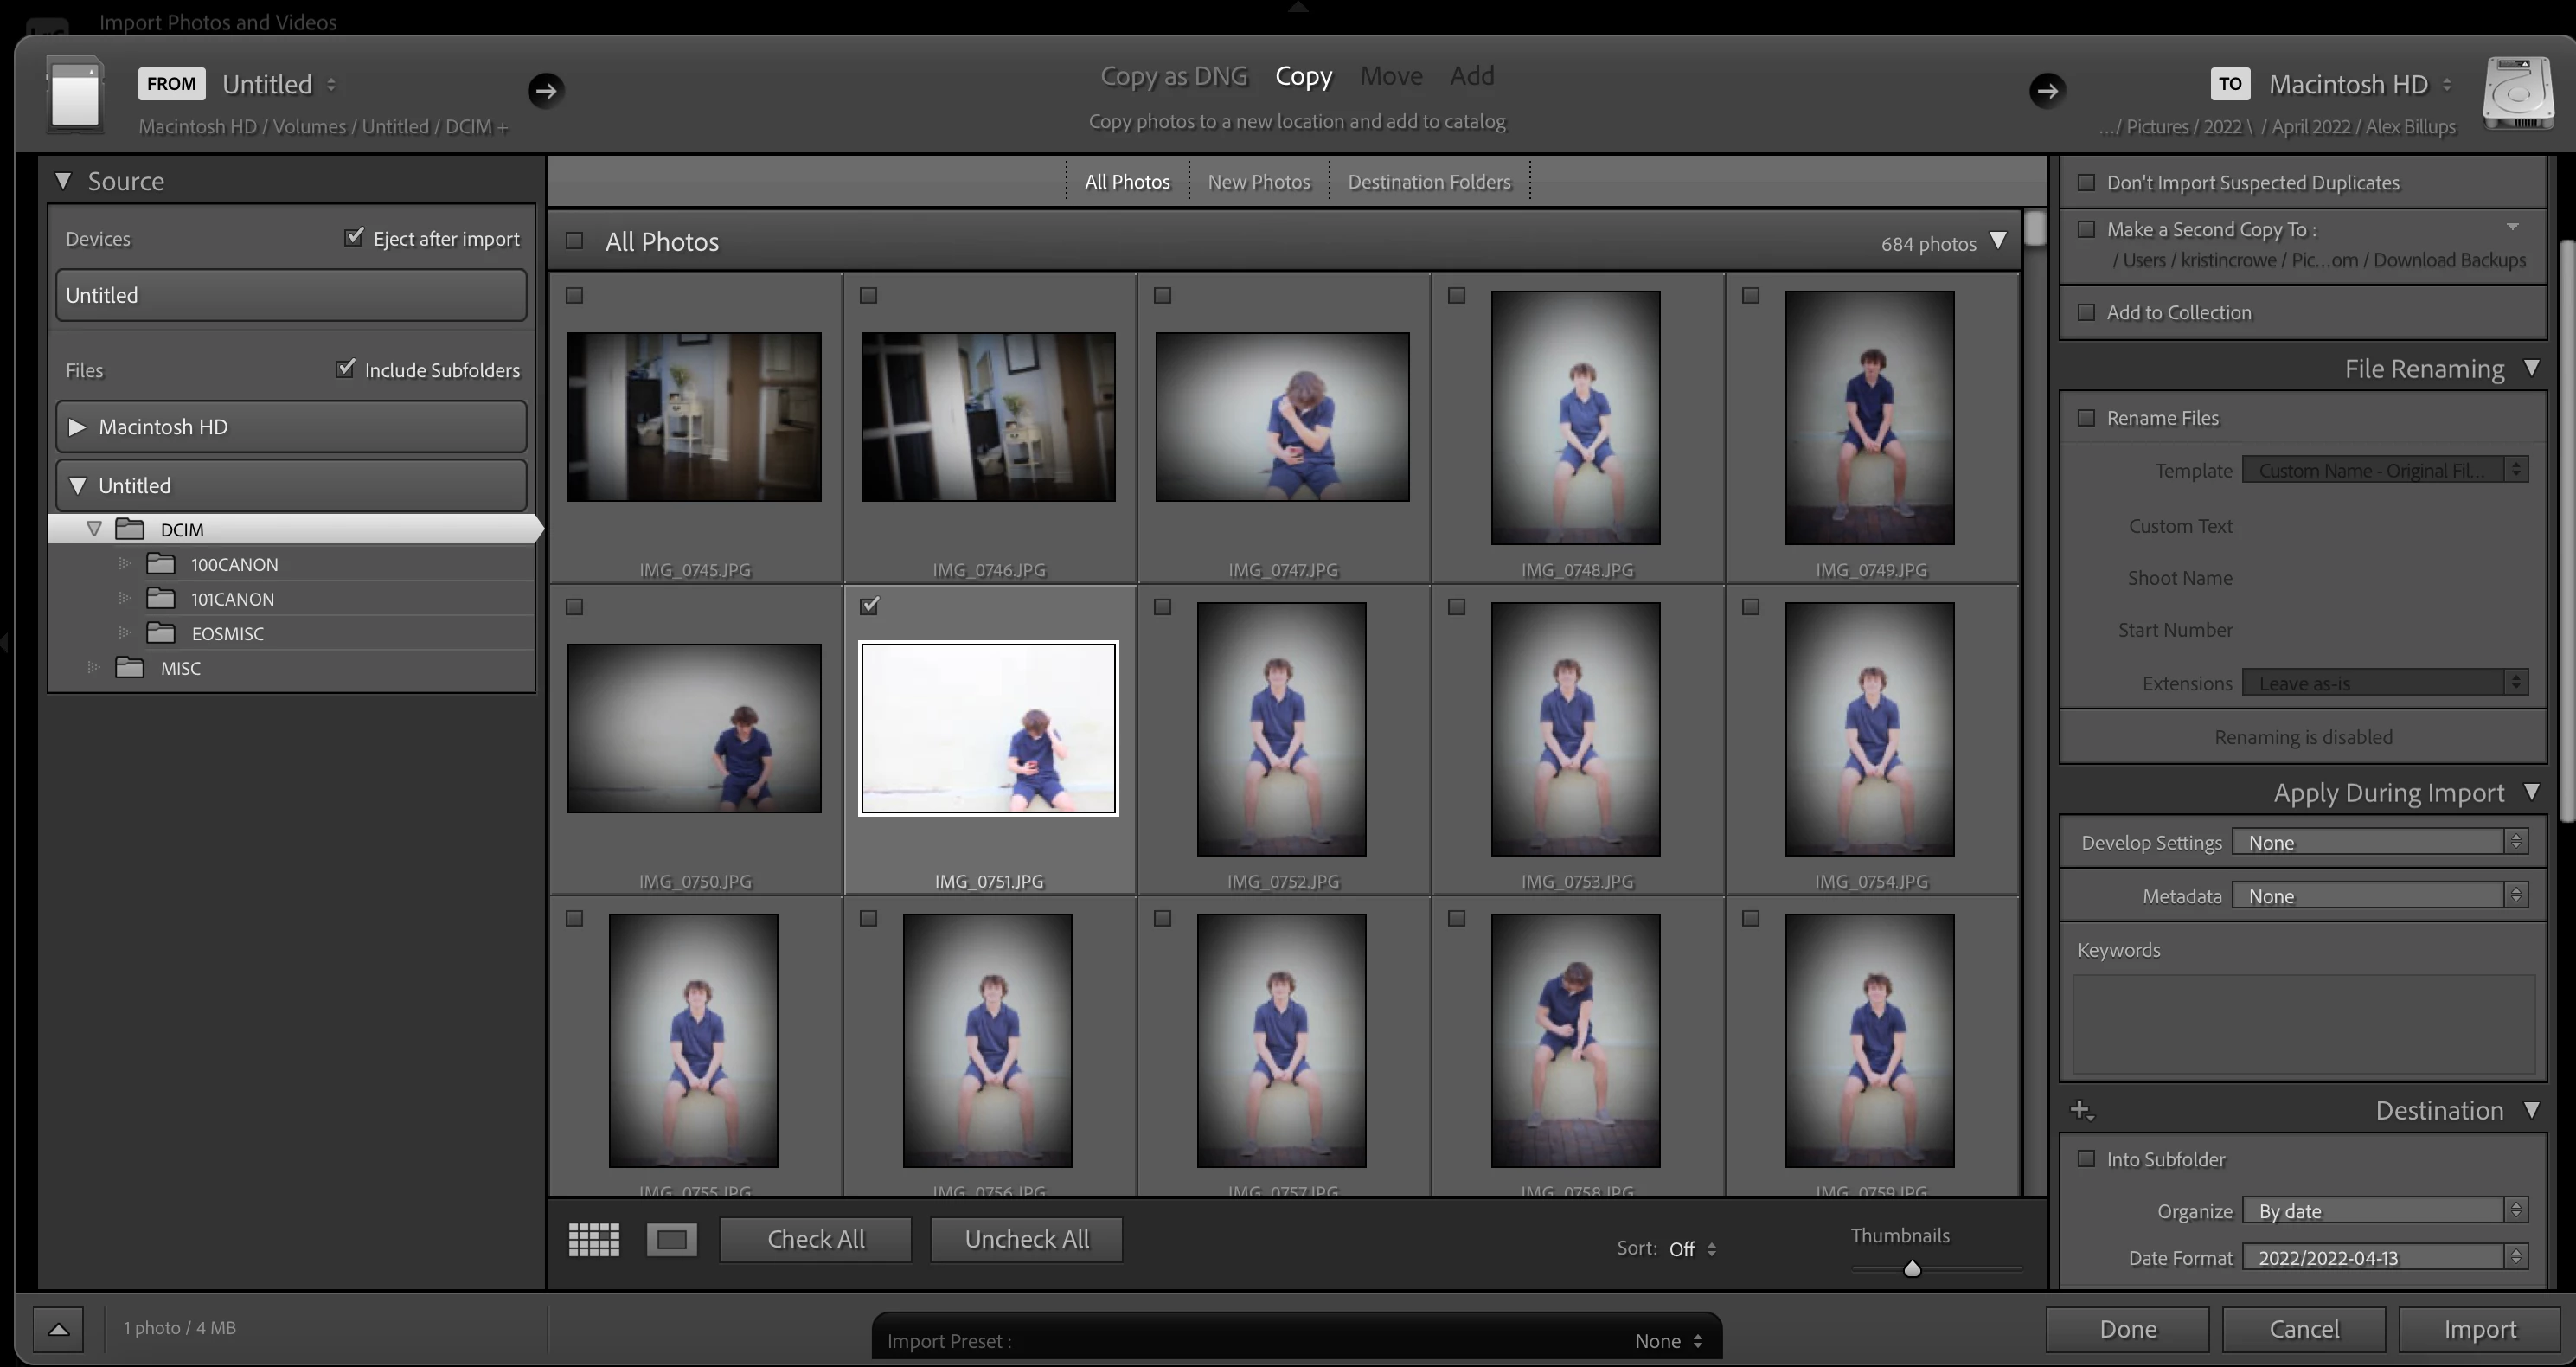Viewport: 2576px width, 1367px height.
Task: Switch to grid view icon
Action: (x=594, y=1239)
